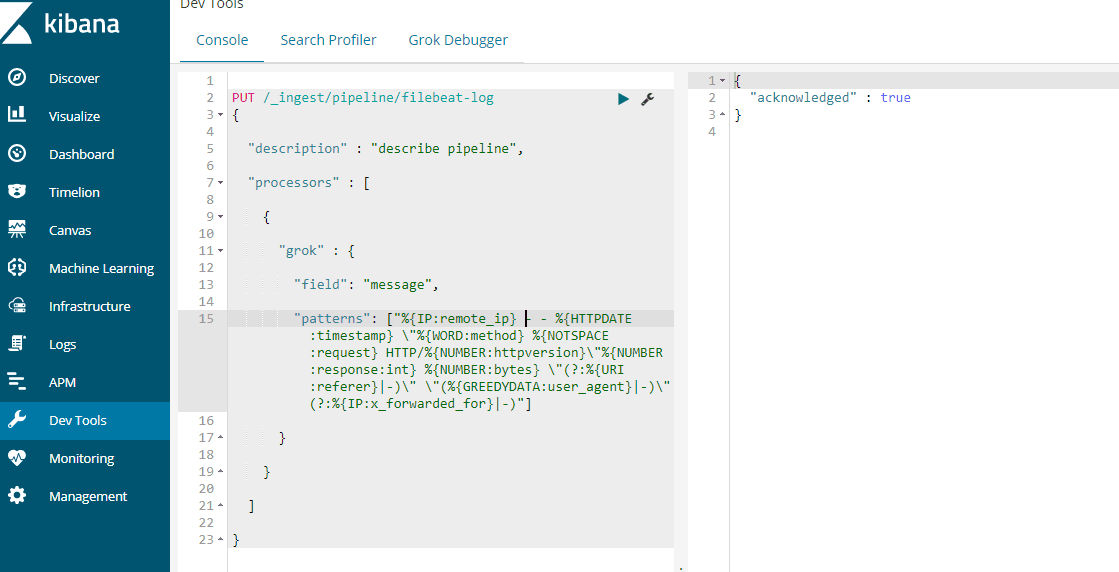Open Machine Learning icon
The width and height of the screenshot is (1119, 572).
[17, 268]
